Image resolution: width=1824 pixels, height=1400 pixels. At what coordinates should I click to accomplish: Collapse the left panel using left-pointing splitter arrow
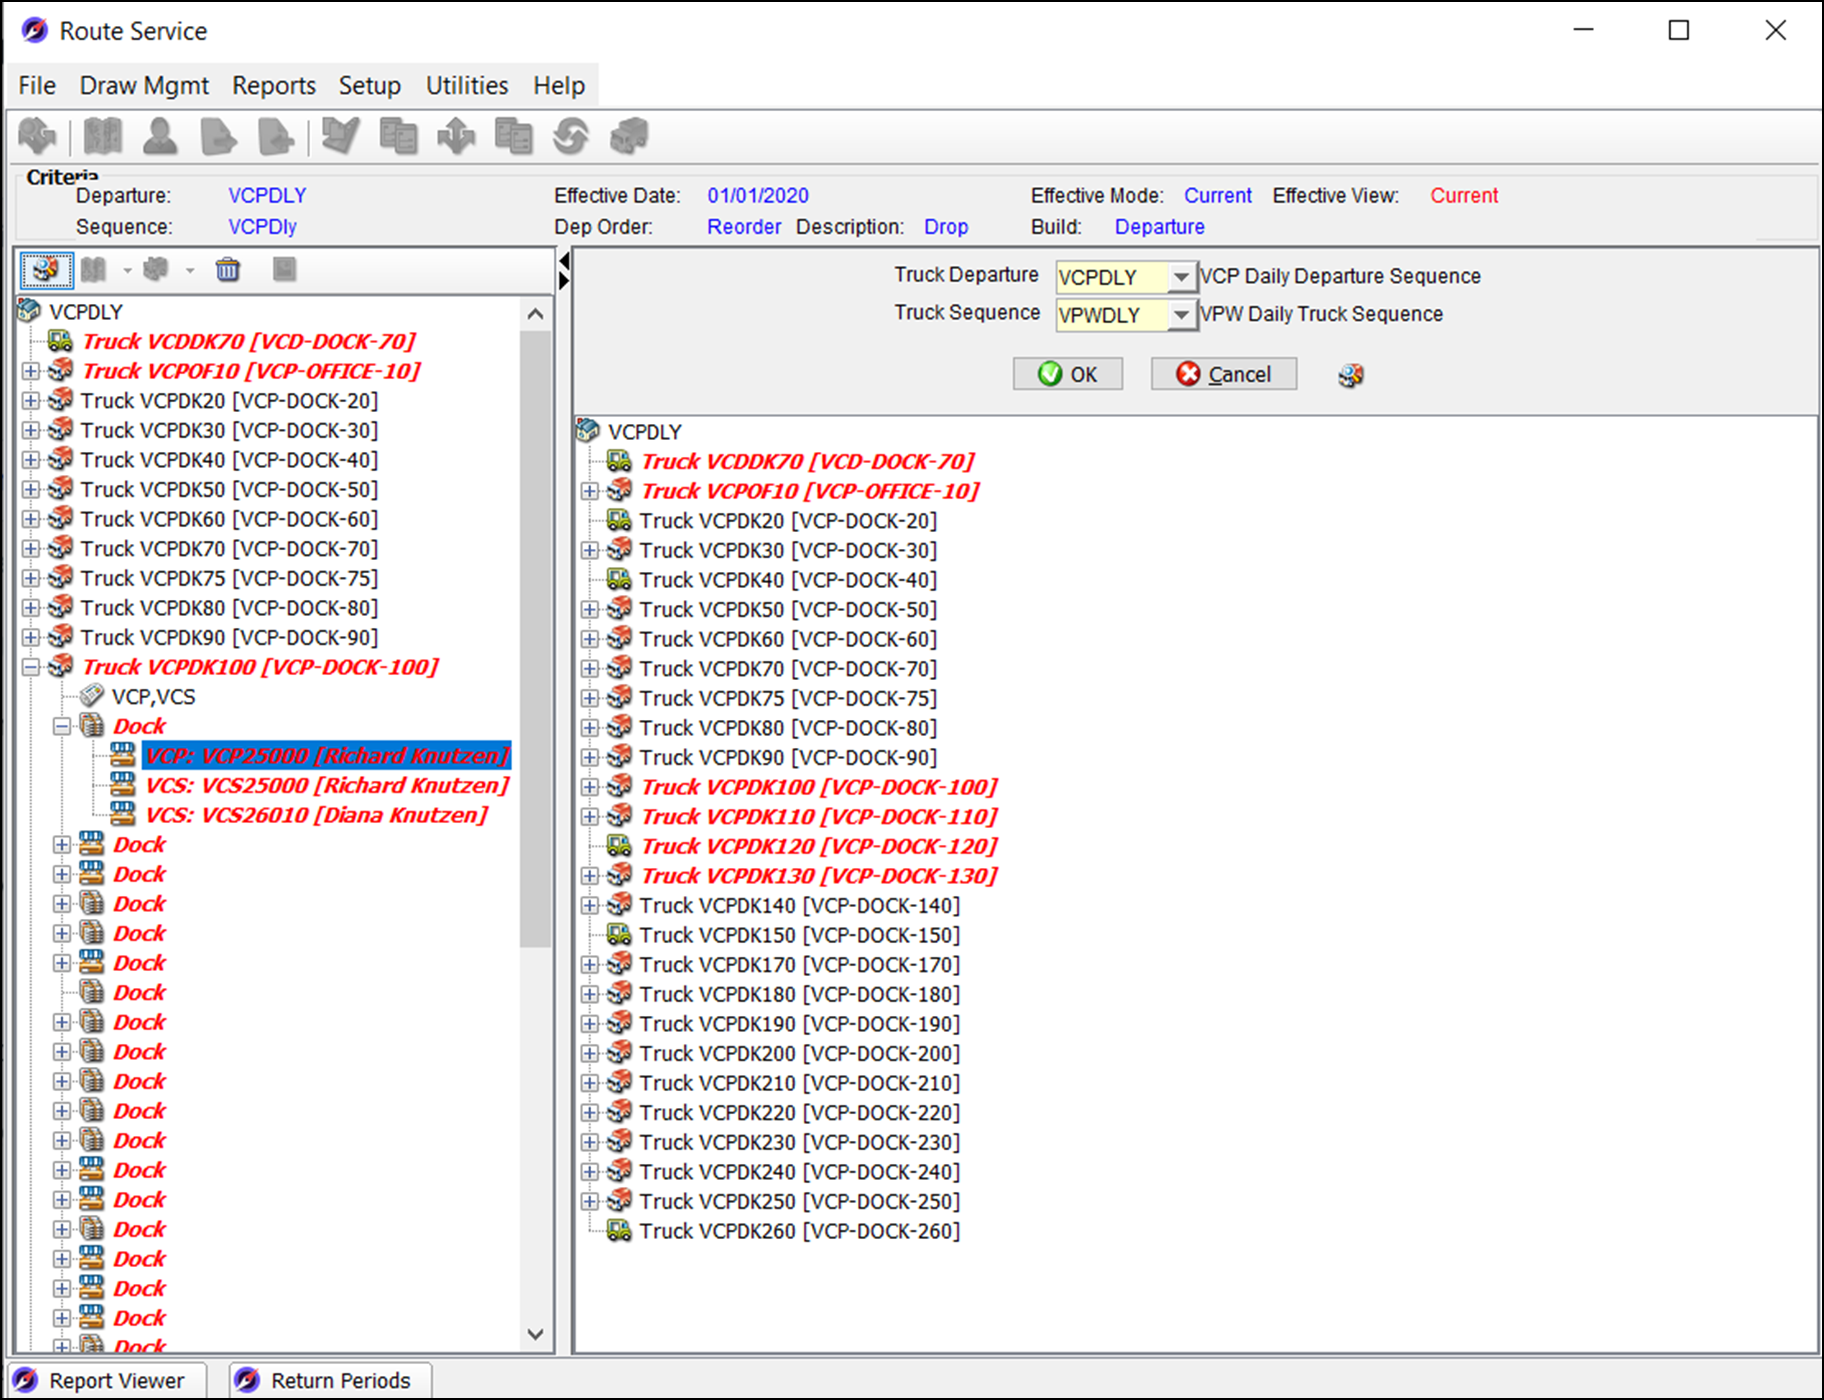(564, 261)
